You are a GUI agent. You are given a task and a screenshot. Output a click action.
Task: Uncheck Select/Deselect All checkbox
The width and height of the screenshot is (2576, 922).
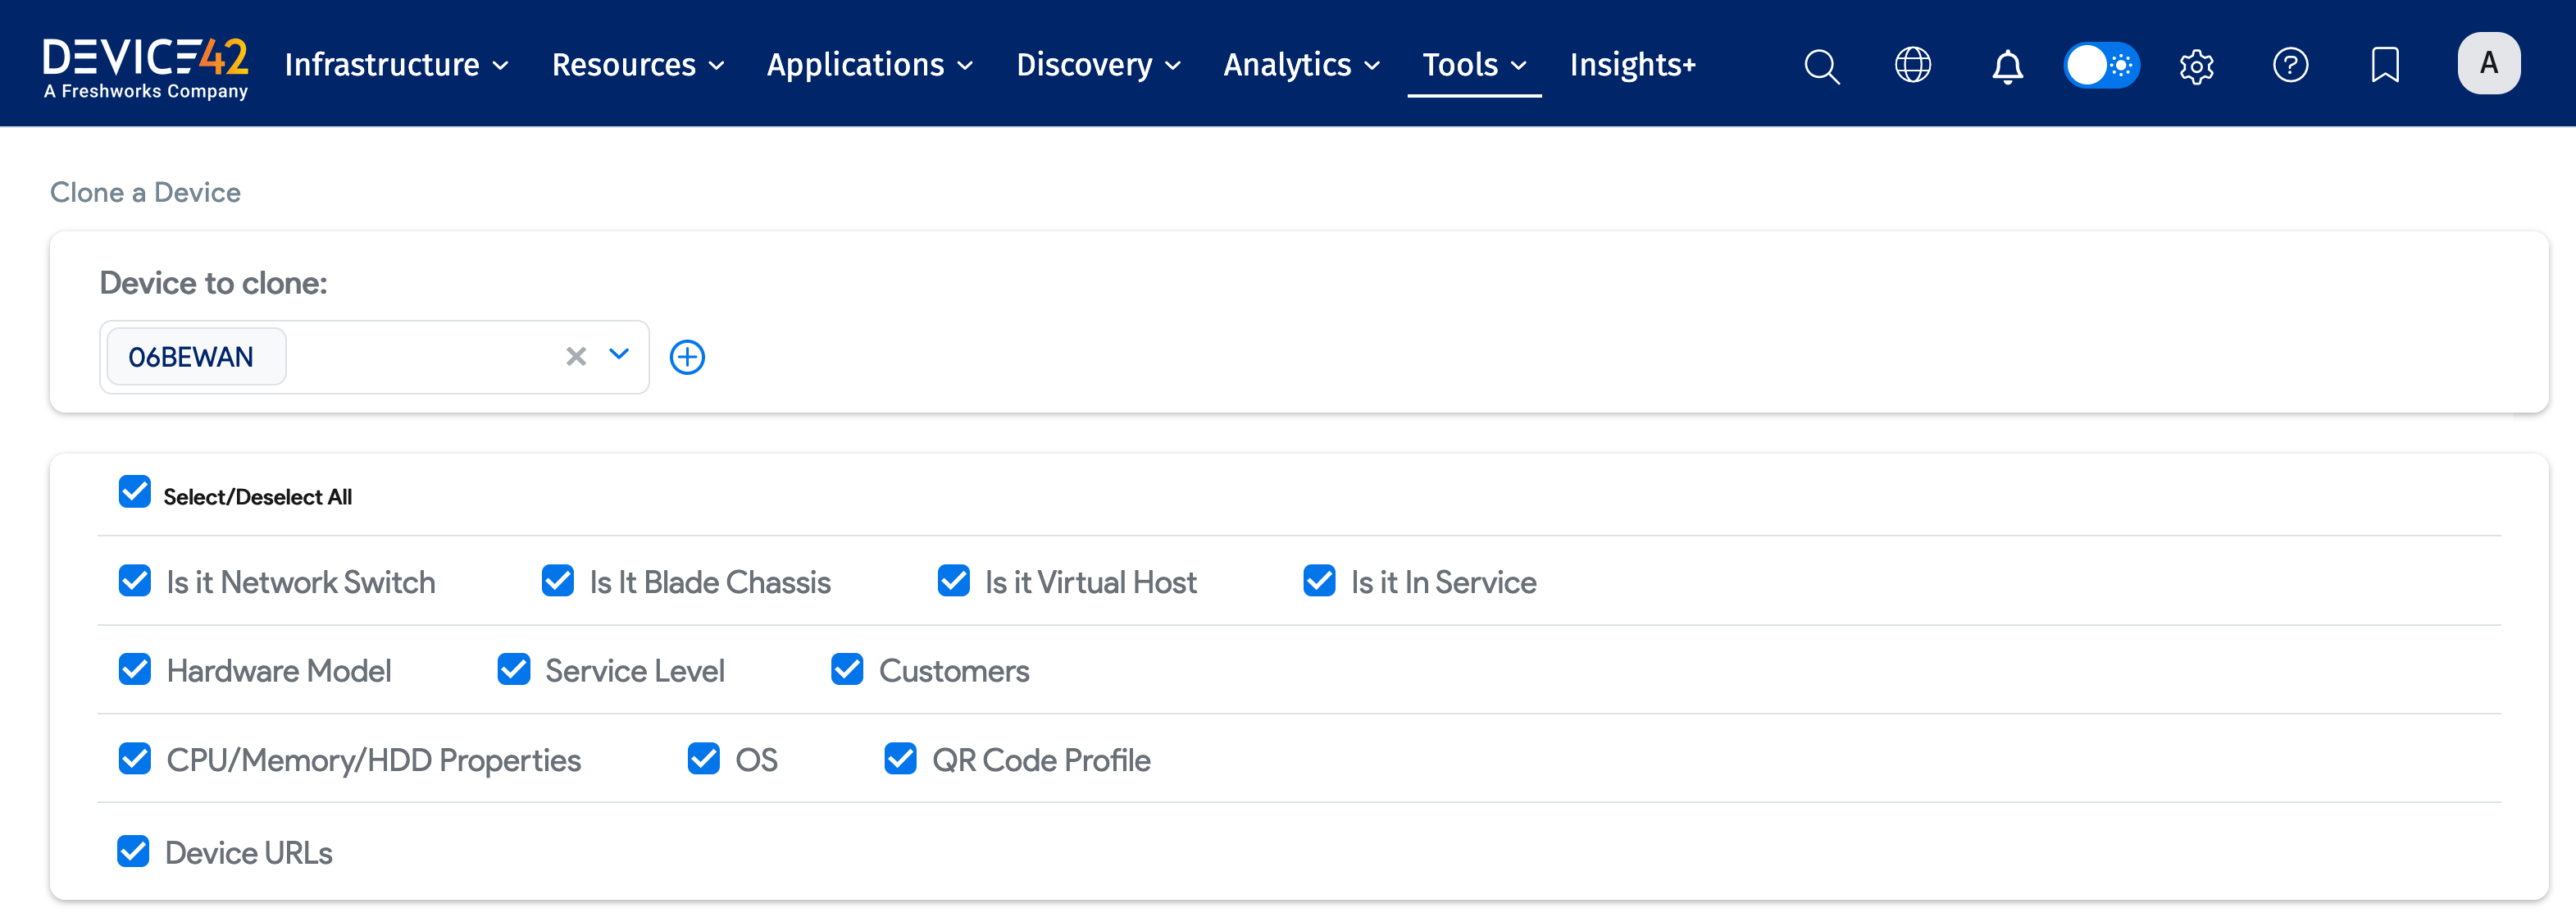(135, 492)
